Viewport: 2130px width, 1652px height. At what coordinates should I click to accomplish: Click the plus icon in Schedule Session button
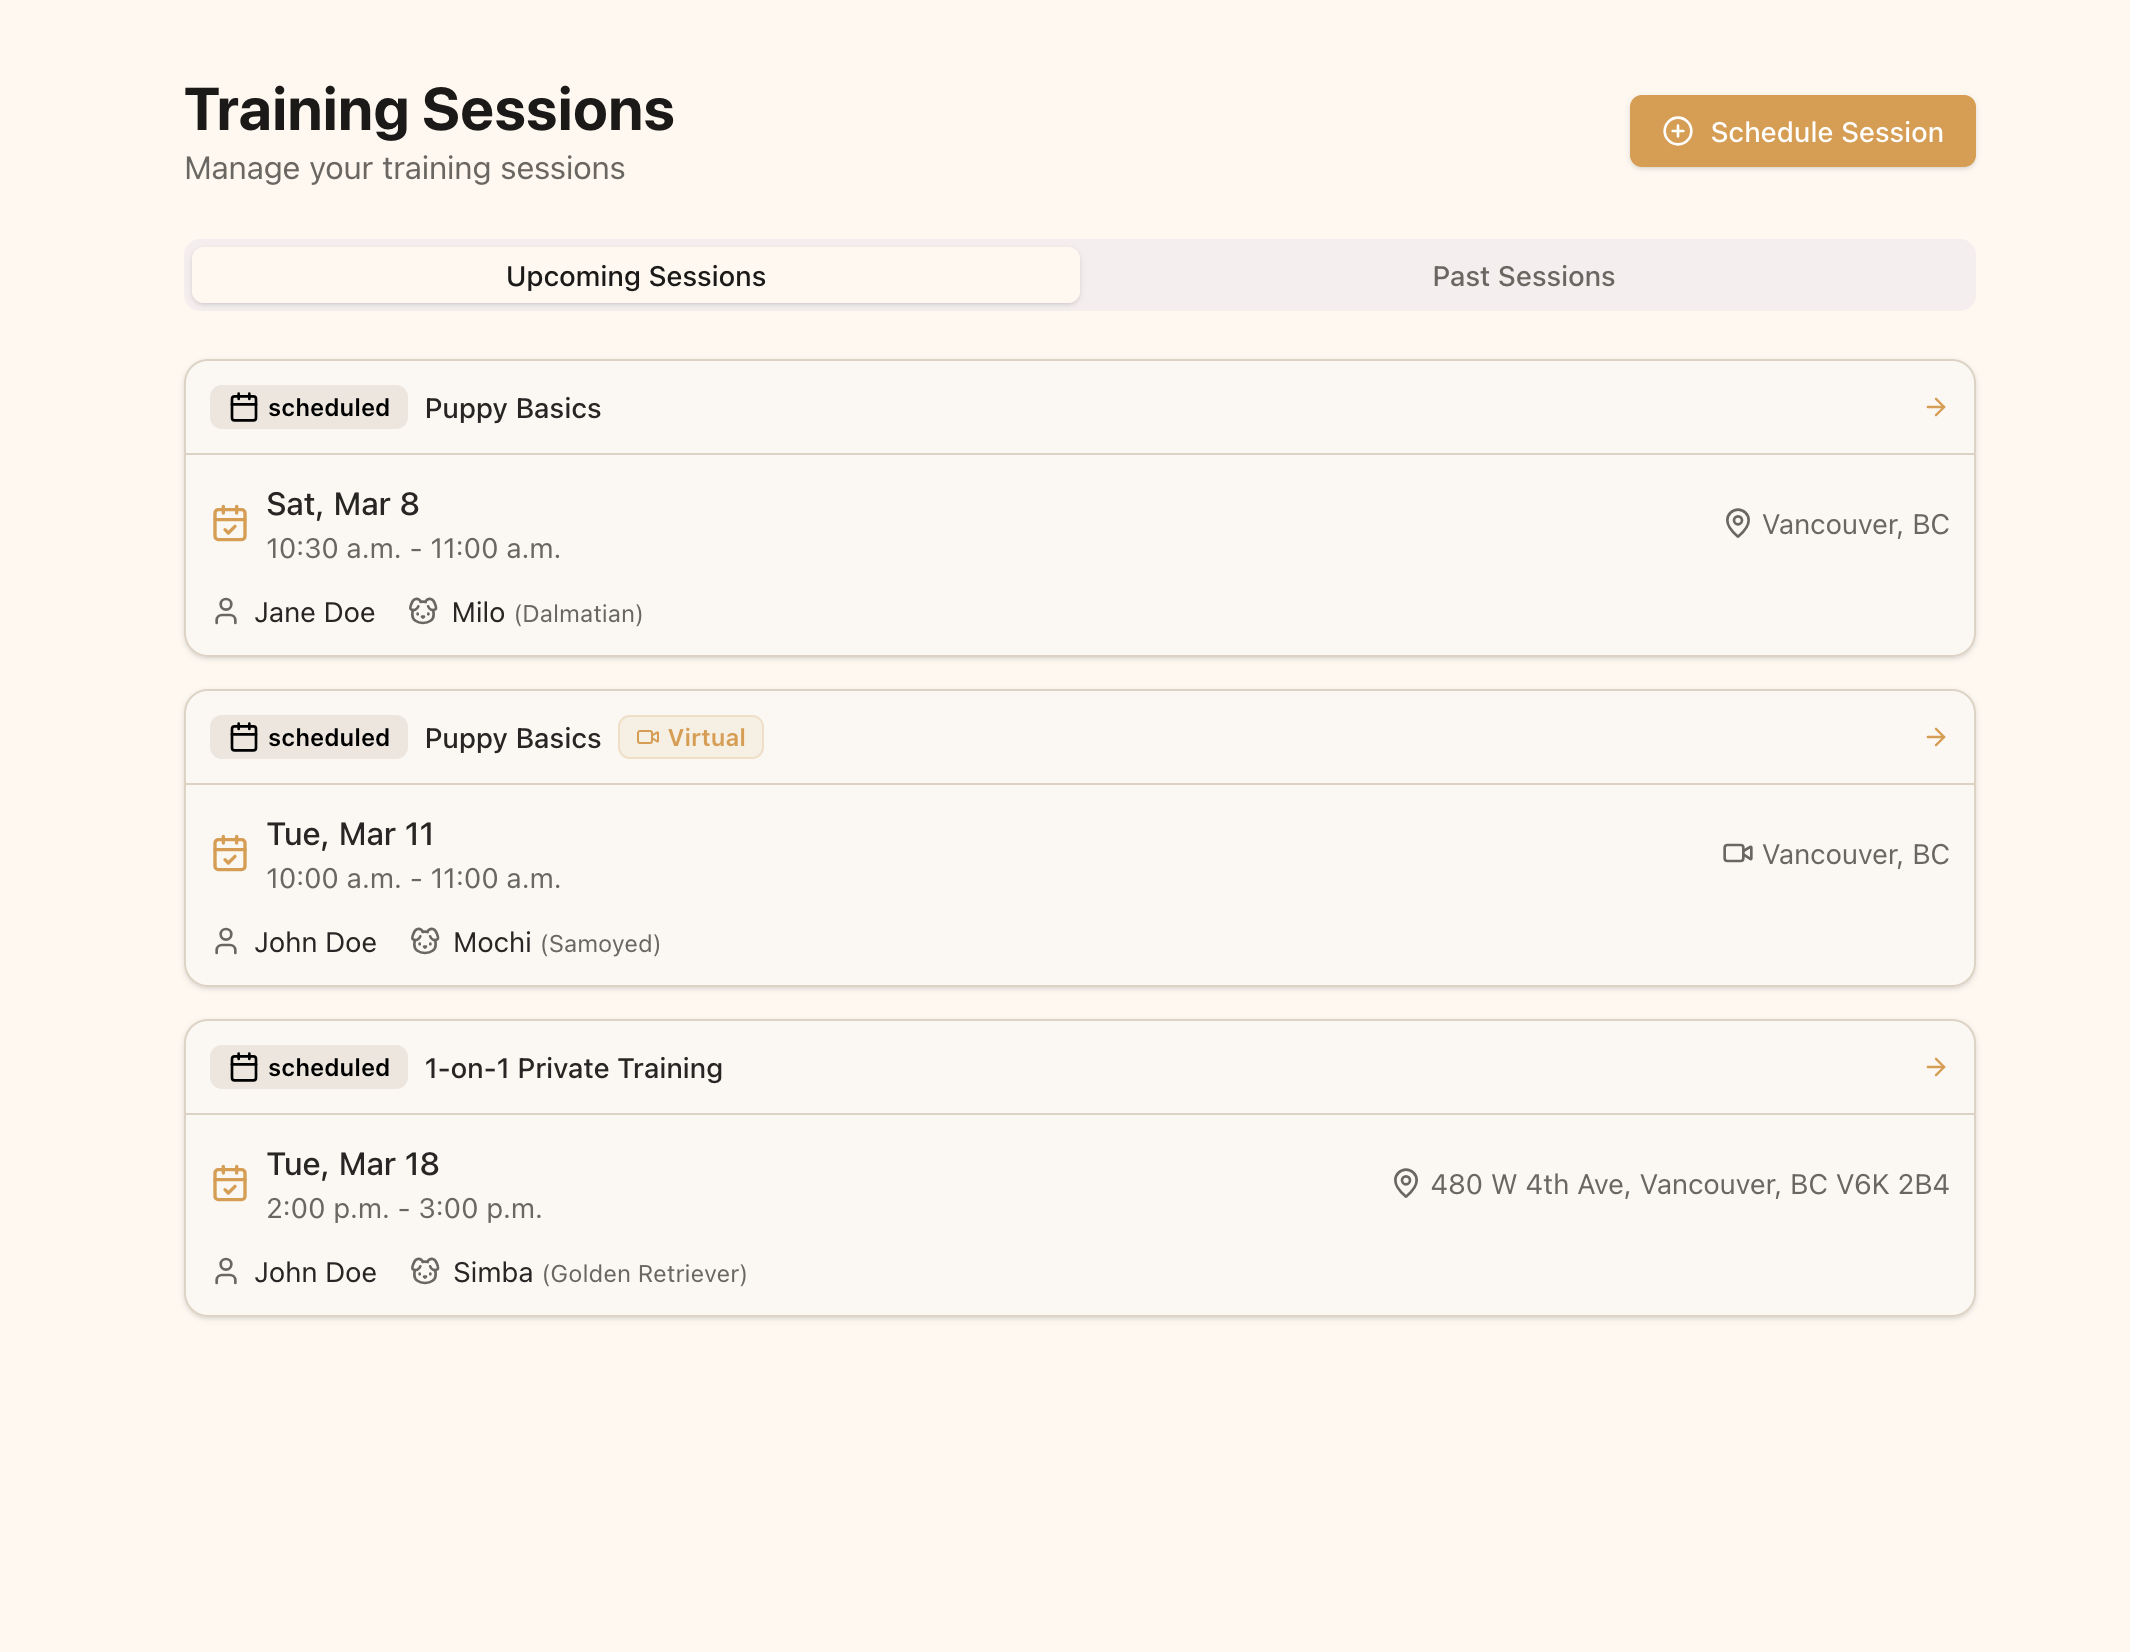(1679, 131)
